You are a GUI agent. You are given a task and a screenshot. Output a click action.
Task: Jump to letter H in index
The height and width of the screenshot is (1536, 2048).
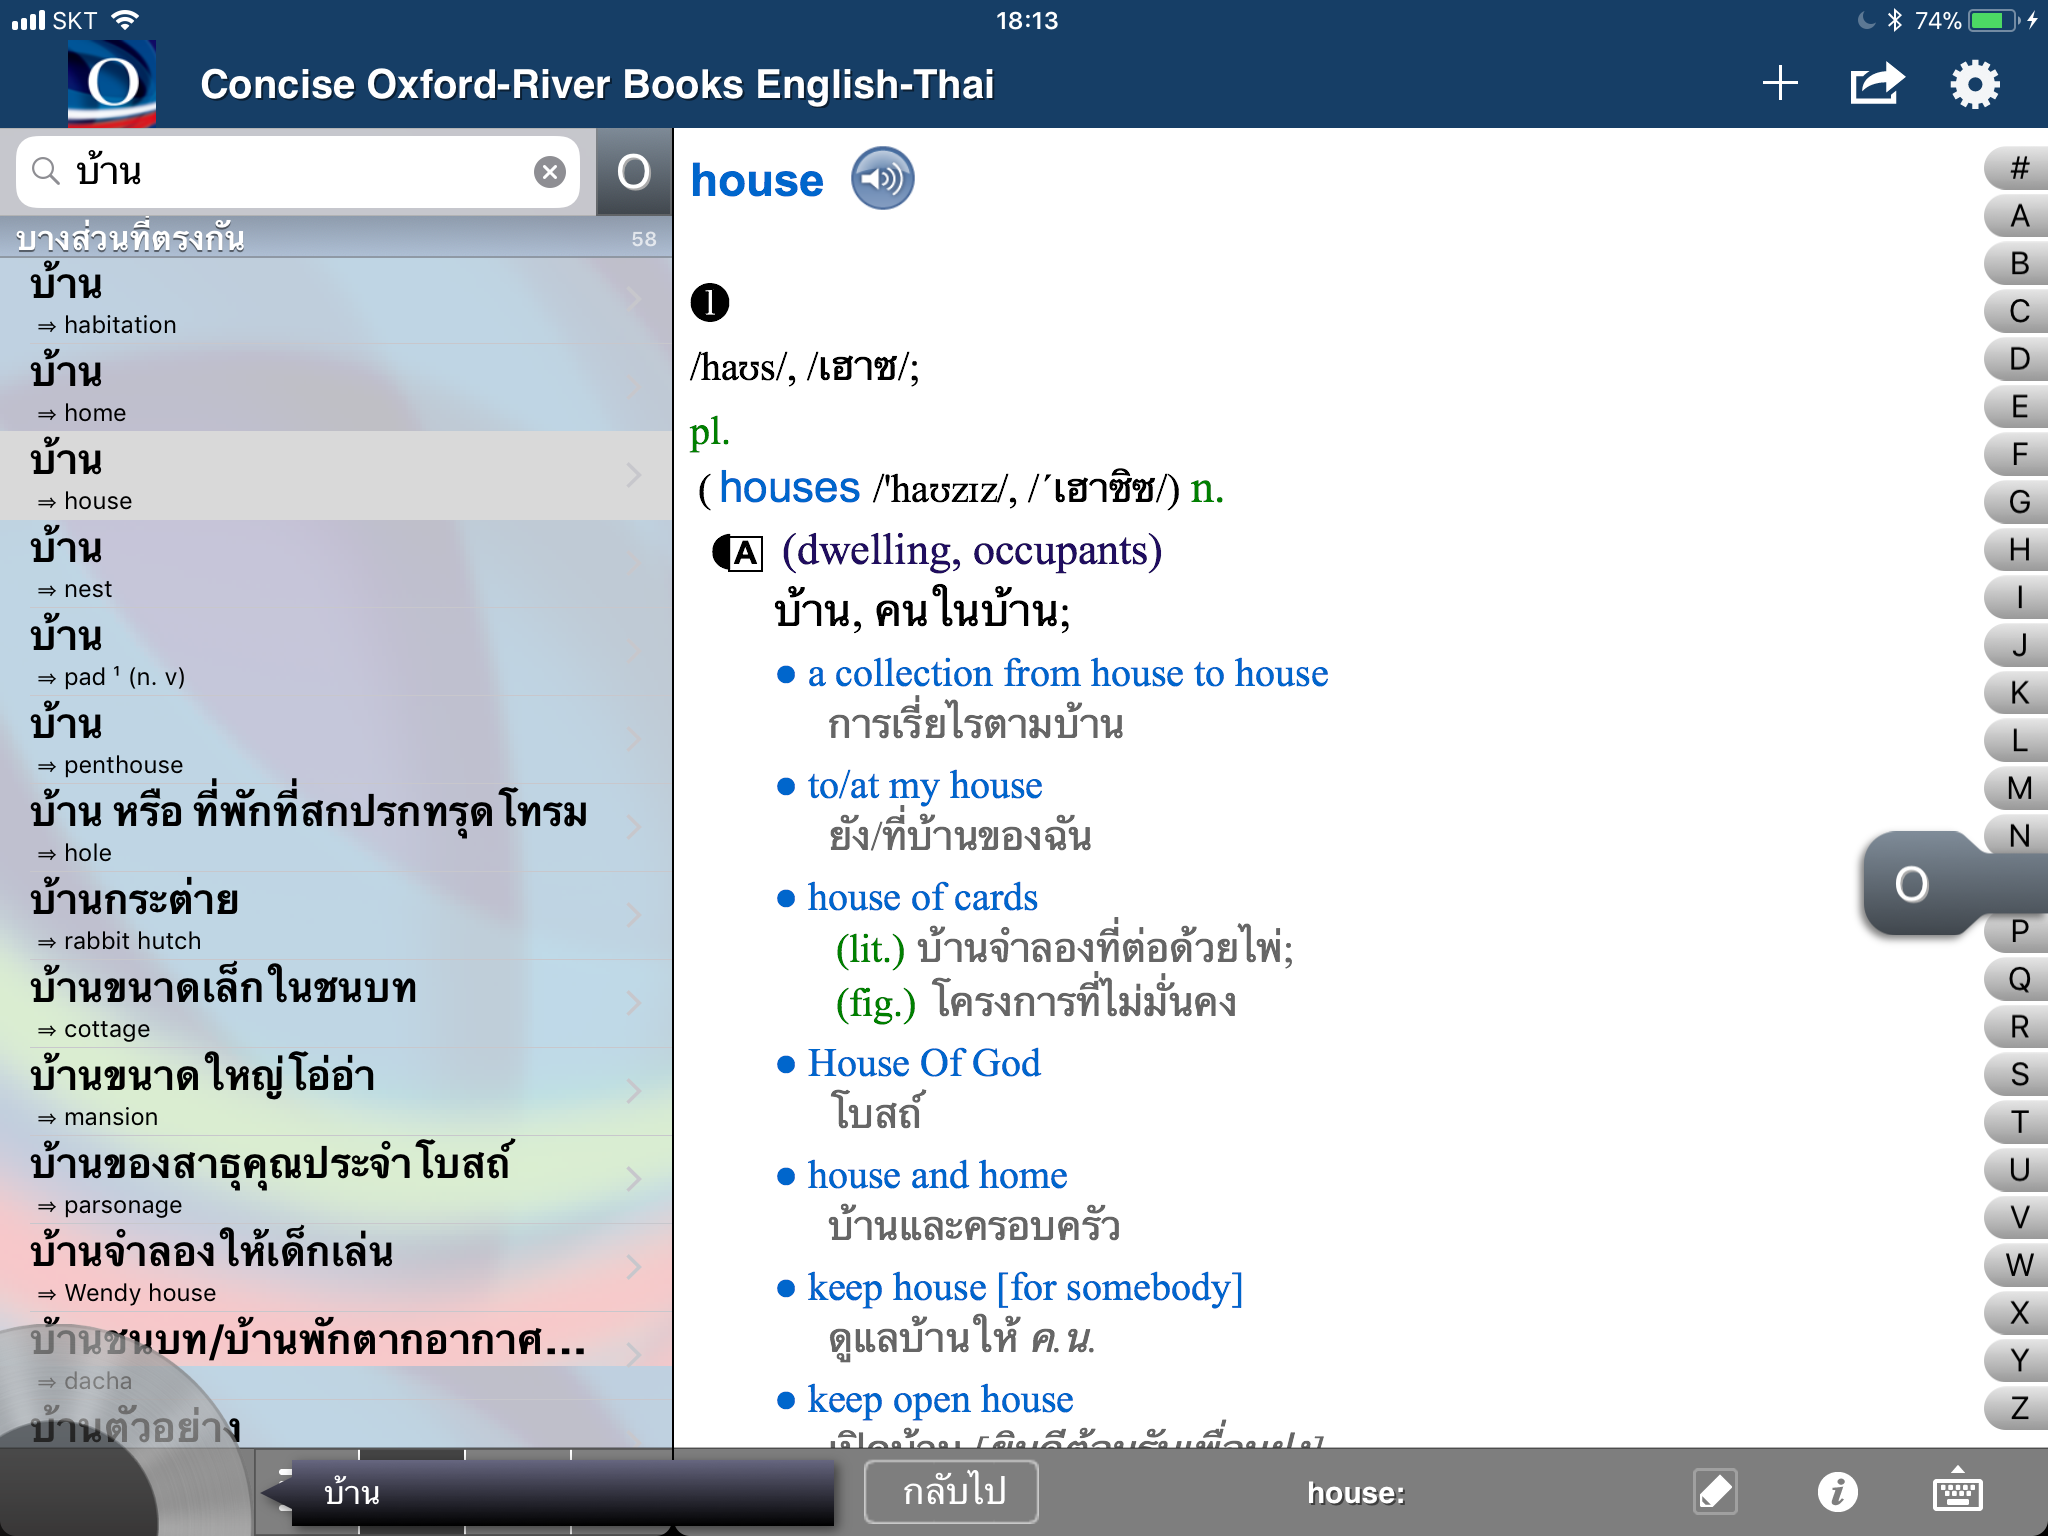(x=2018, y=549)
